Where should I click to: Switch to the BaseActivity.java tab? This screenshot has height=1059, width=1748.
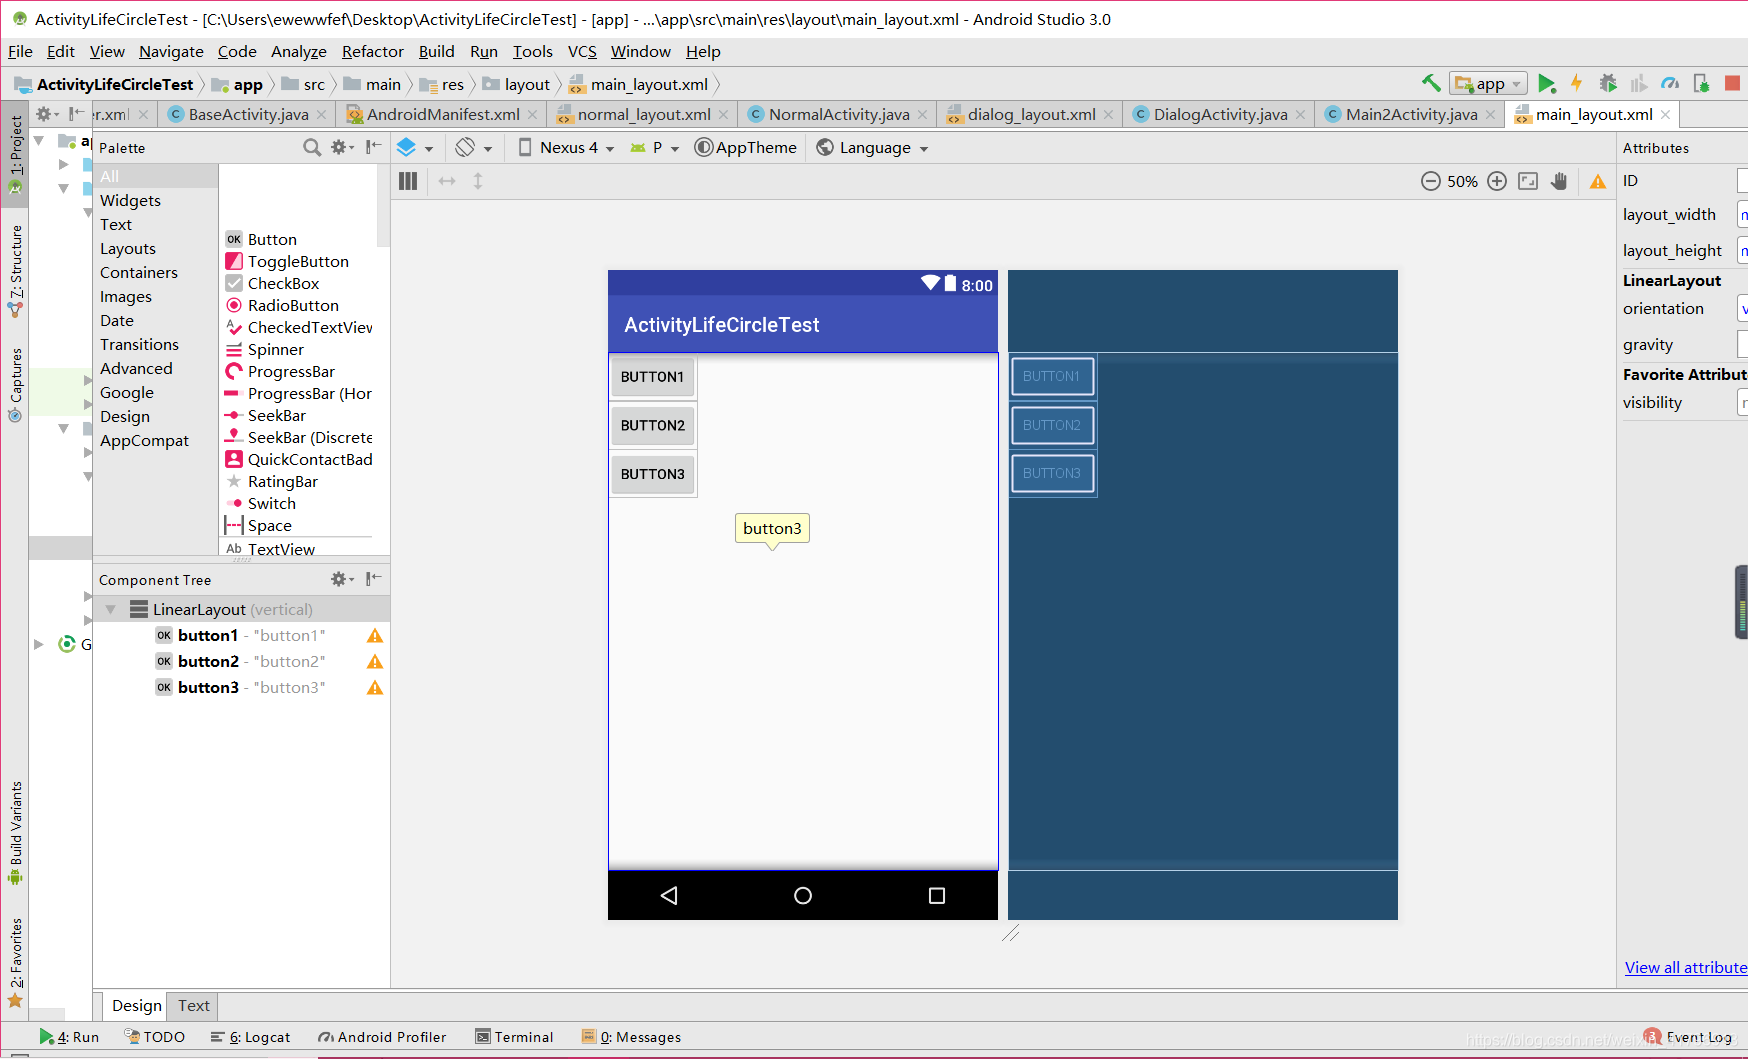click(x=248, y=115)
